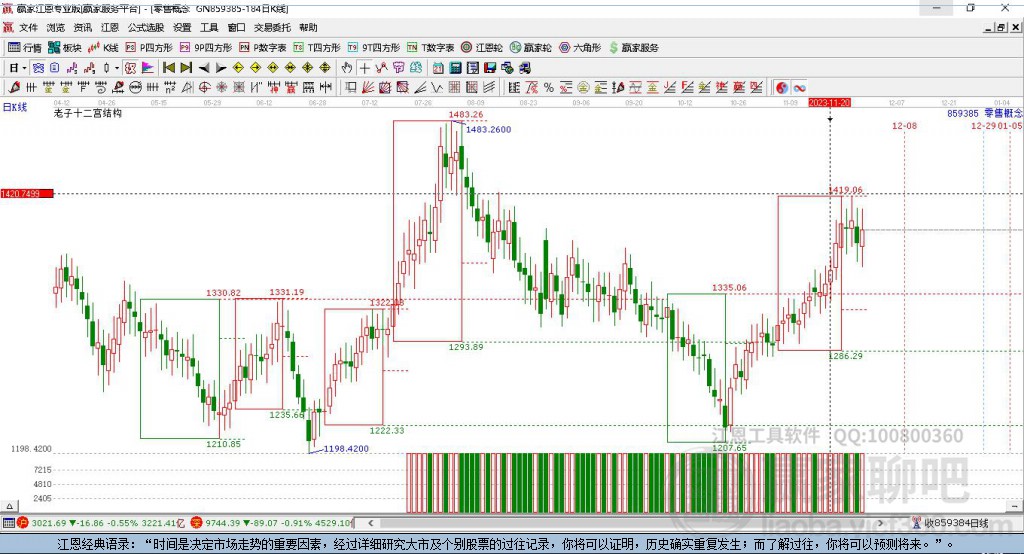Switch to the K线 candlestick chart
The height and width of the screenshot is (554, 1024).
coord(103,48)
